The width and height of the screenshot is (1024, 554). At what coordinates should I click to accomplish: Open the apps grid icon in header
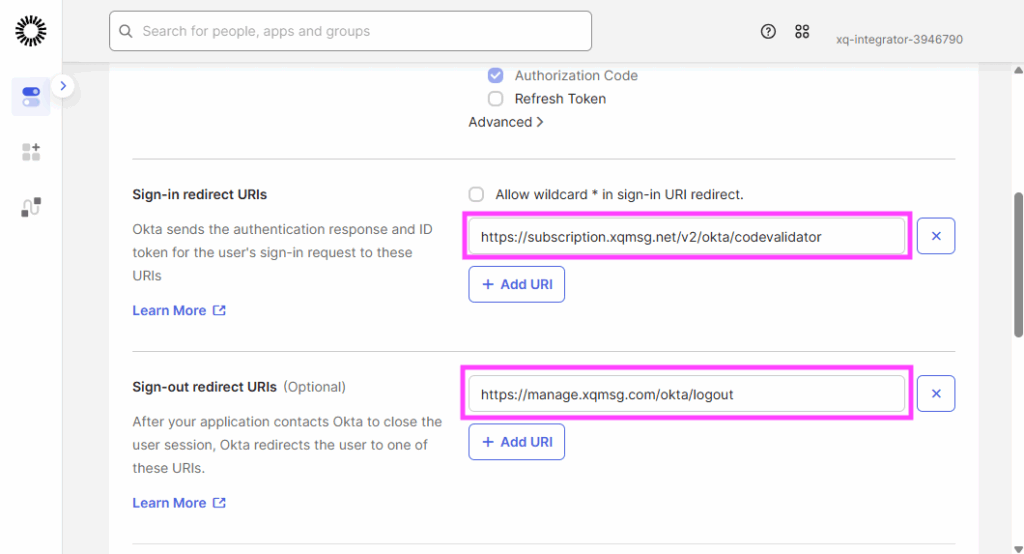pos(802,31)
